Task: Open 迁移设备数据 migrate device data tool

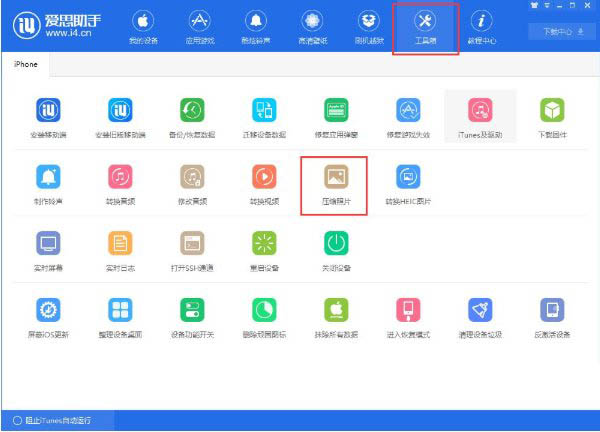Action: (264, 118)
